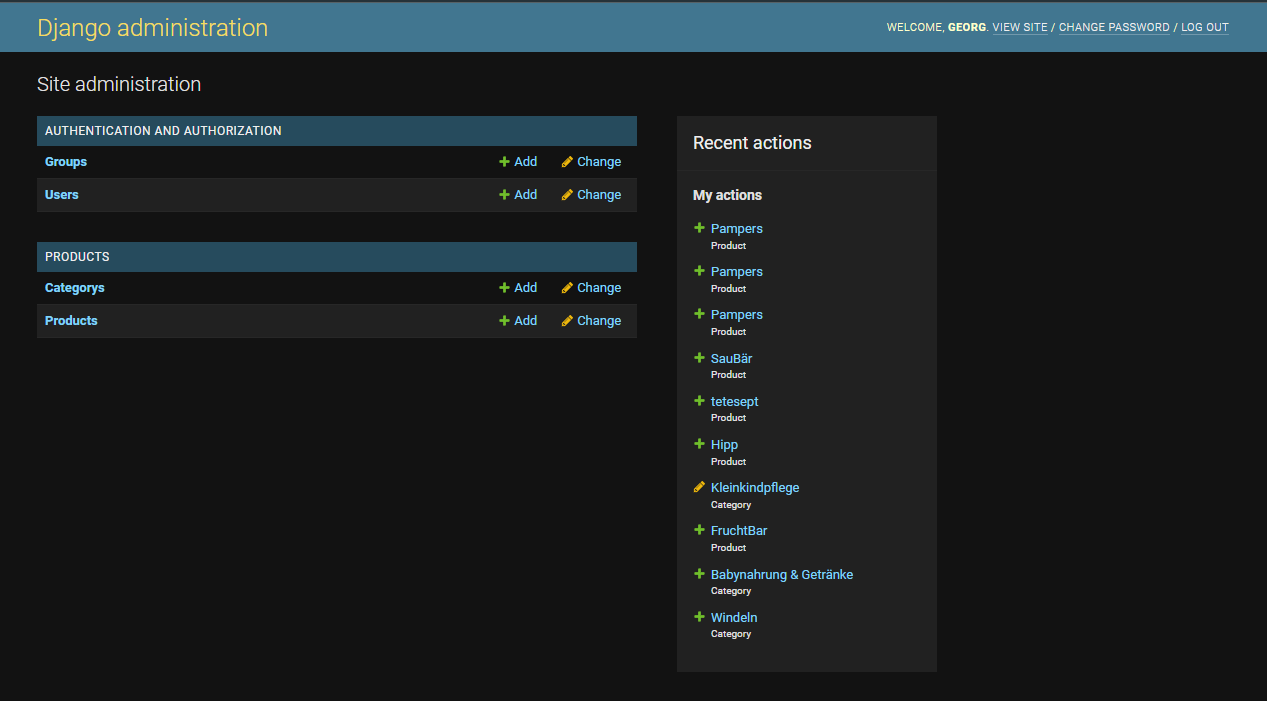
Task: Click VIEW SITE in the header
Action: point(1019,27)
